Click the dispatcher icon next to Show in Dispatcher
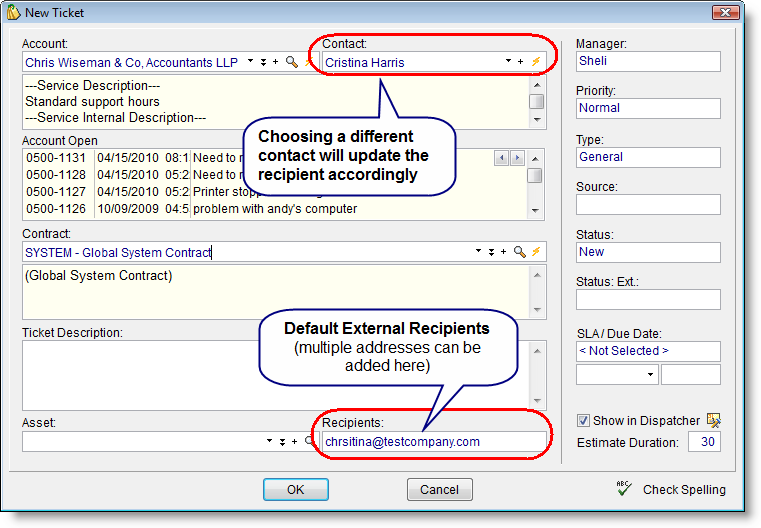 [x=713, y=421]
